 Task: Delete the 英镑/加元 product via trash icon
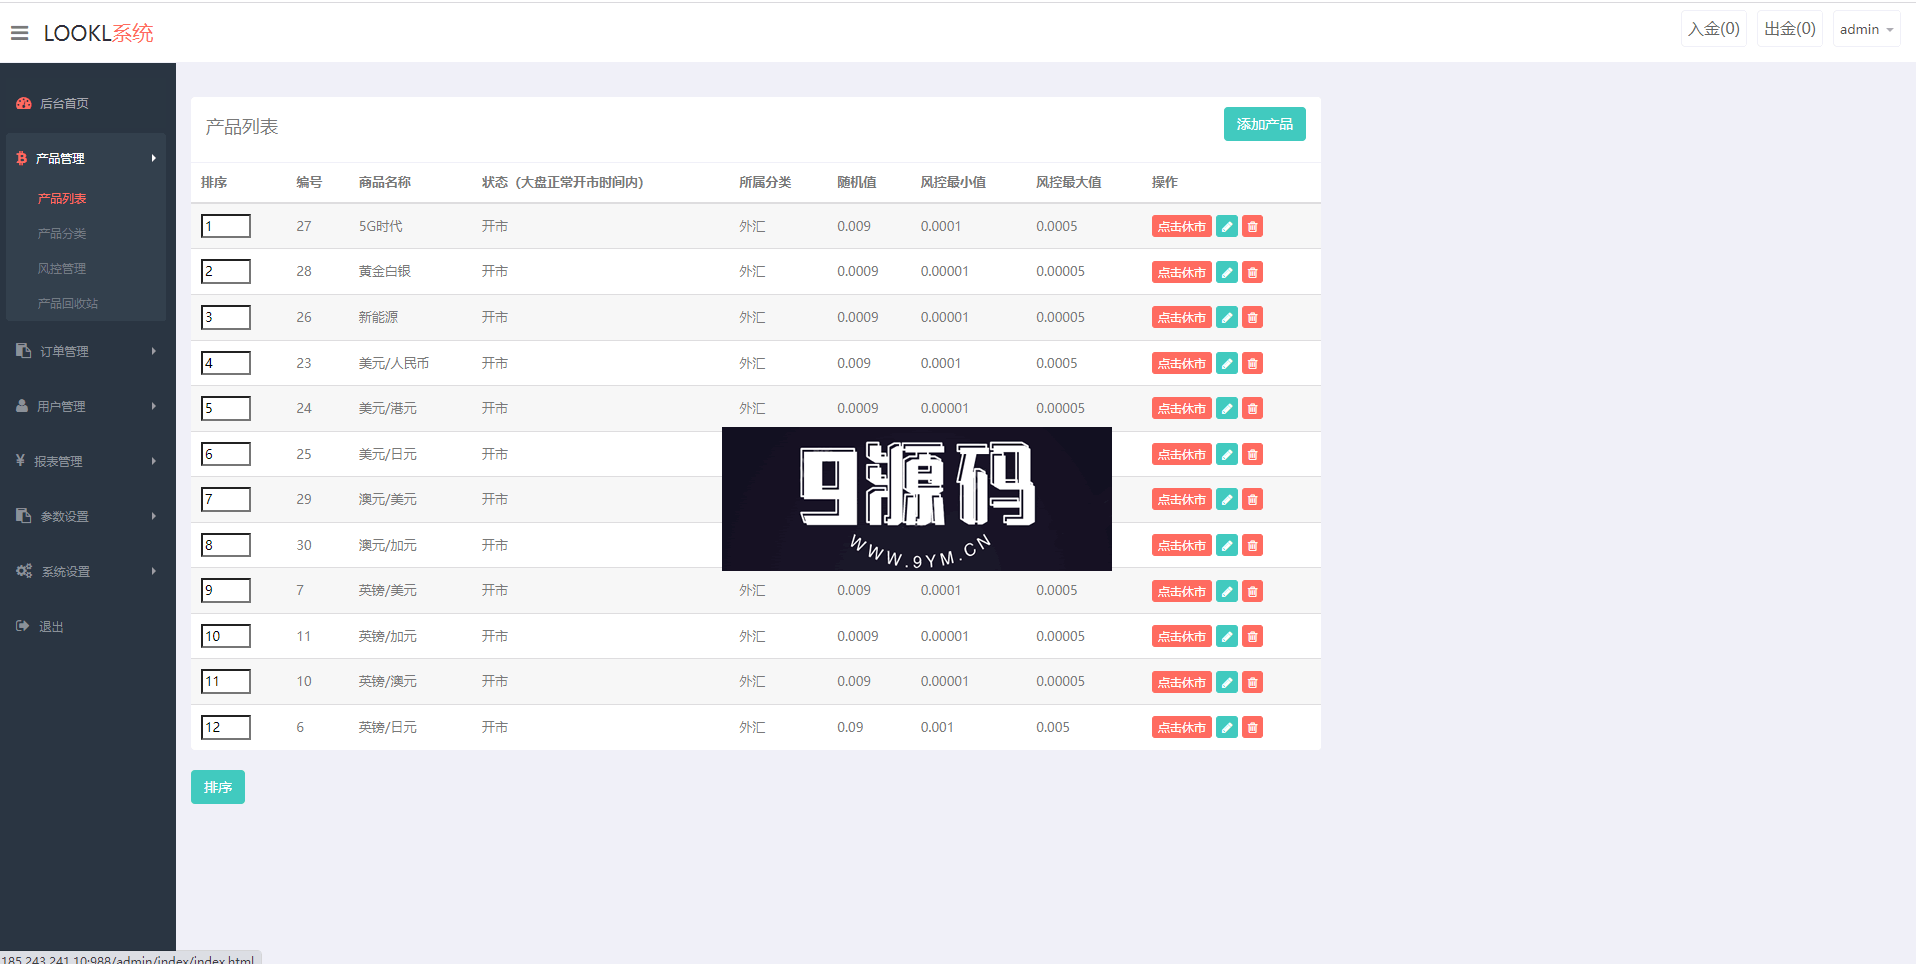pyautogui.click(x=1252, y=637)
